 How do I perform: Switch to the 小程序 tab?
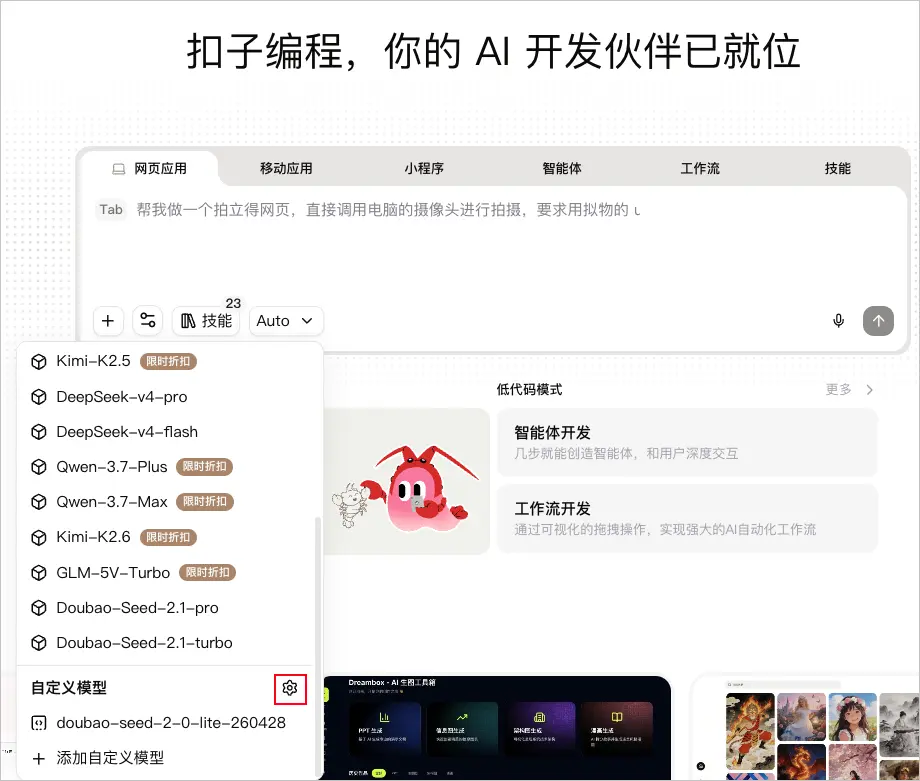424,169
